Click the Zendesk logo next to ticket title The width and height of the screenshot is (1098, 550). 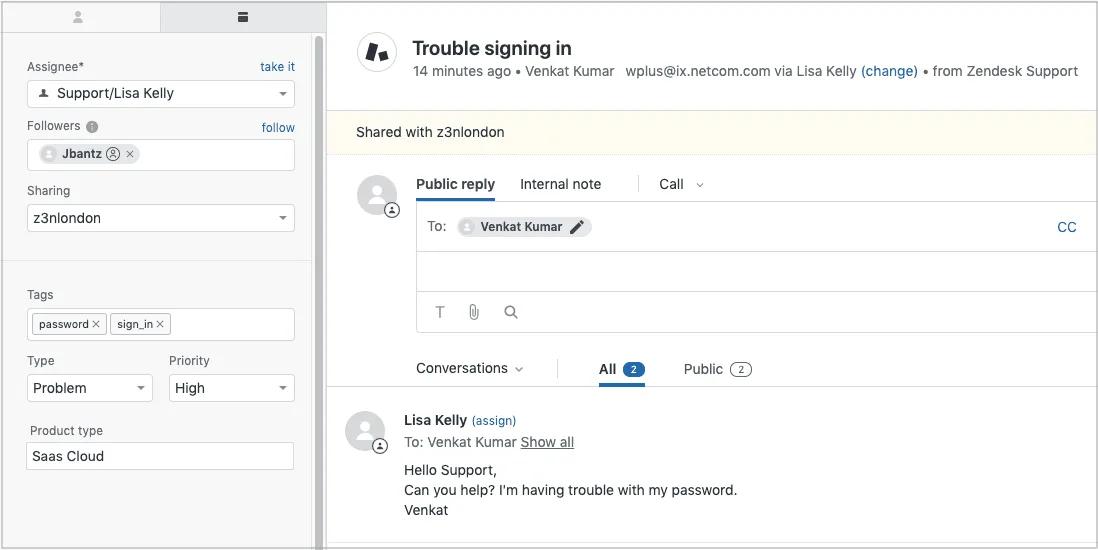378,52
